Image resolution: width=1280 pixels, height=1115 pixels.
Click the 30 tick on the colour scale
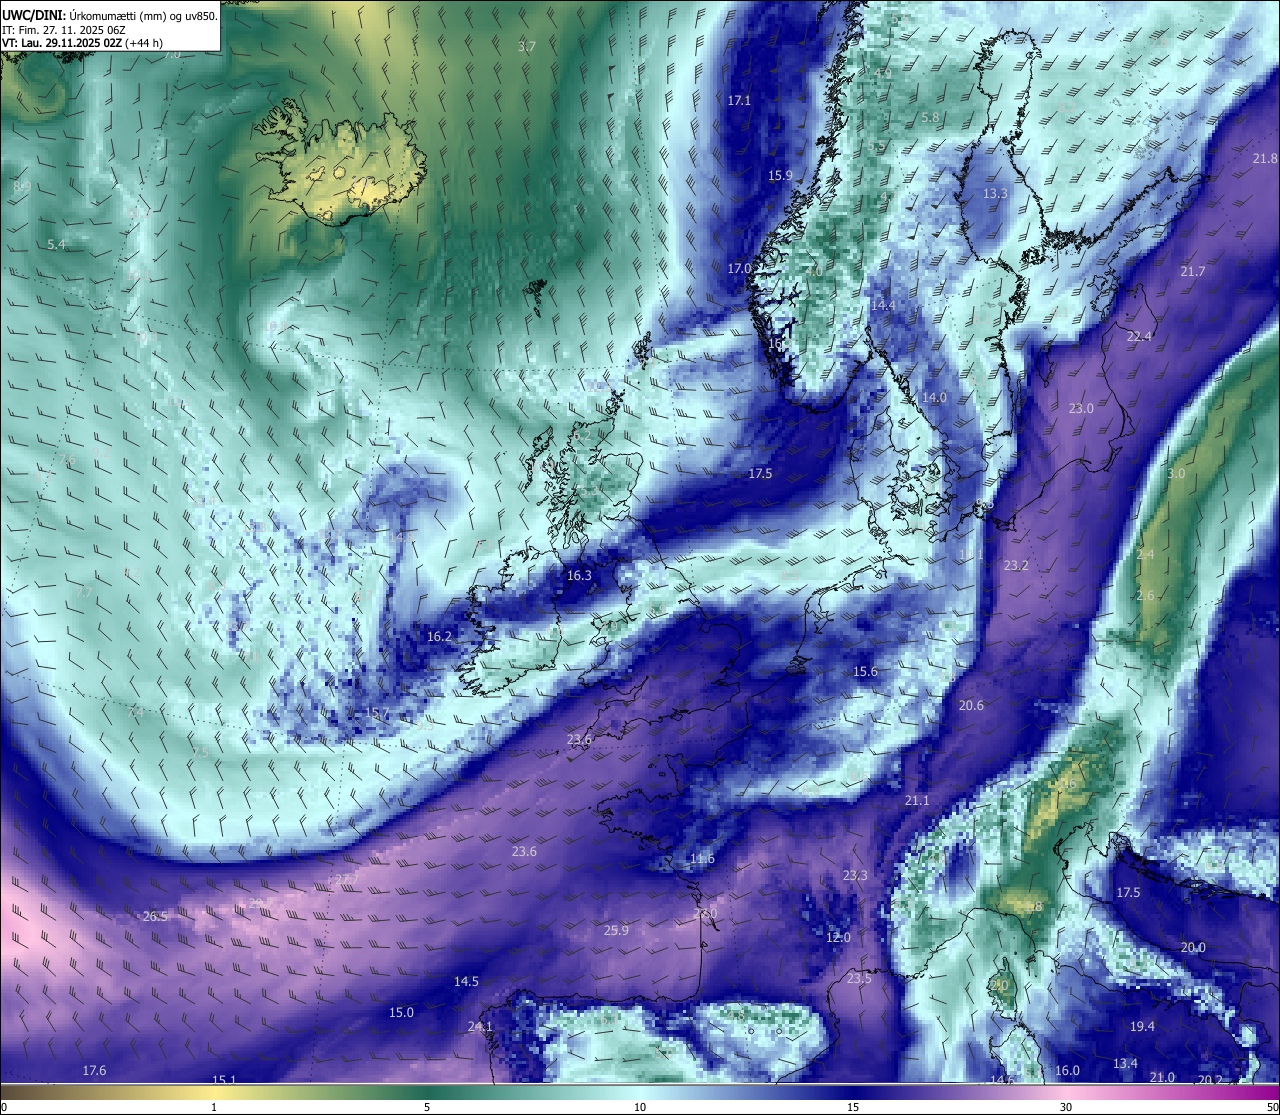(x=1066, y=1107)
